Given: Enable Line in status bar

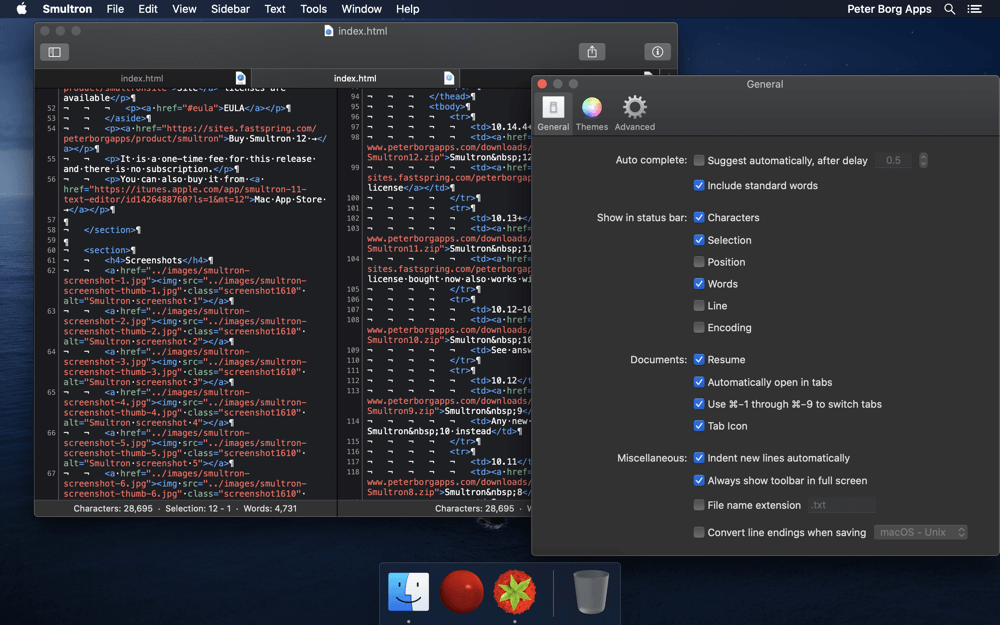Looking at the screenshot, I should point(699,305).
